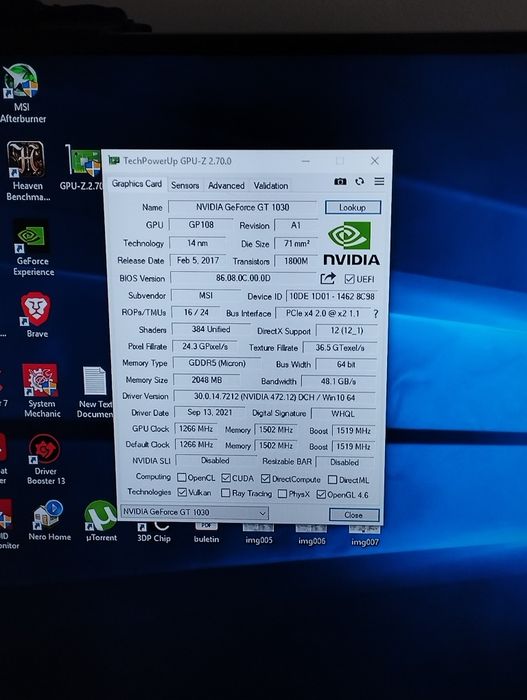
Task: Click the DirectX Support value 12 (12_1)
Action: pyautogui.click(x=347, y=330)
